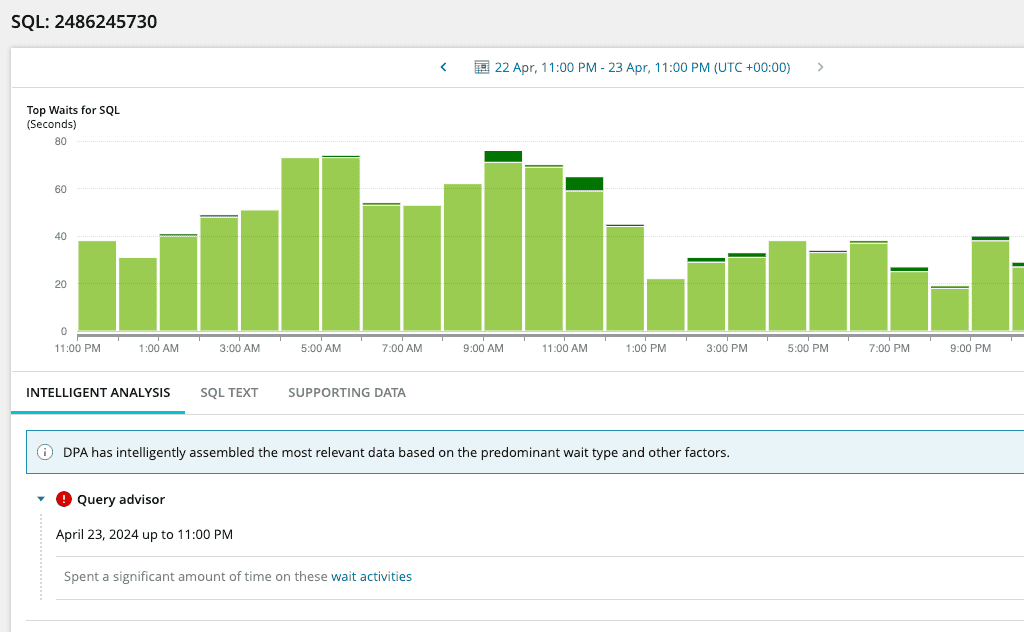Click the left chevron to view previous time period
This screenshot has width=1024, height=640.
tap(443, 67)
